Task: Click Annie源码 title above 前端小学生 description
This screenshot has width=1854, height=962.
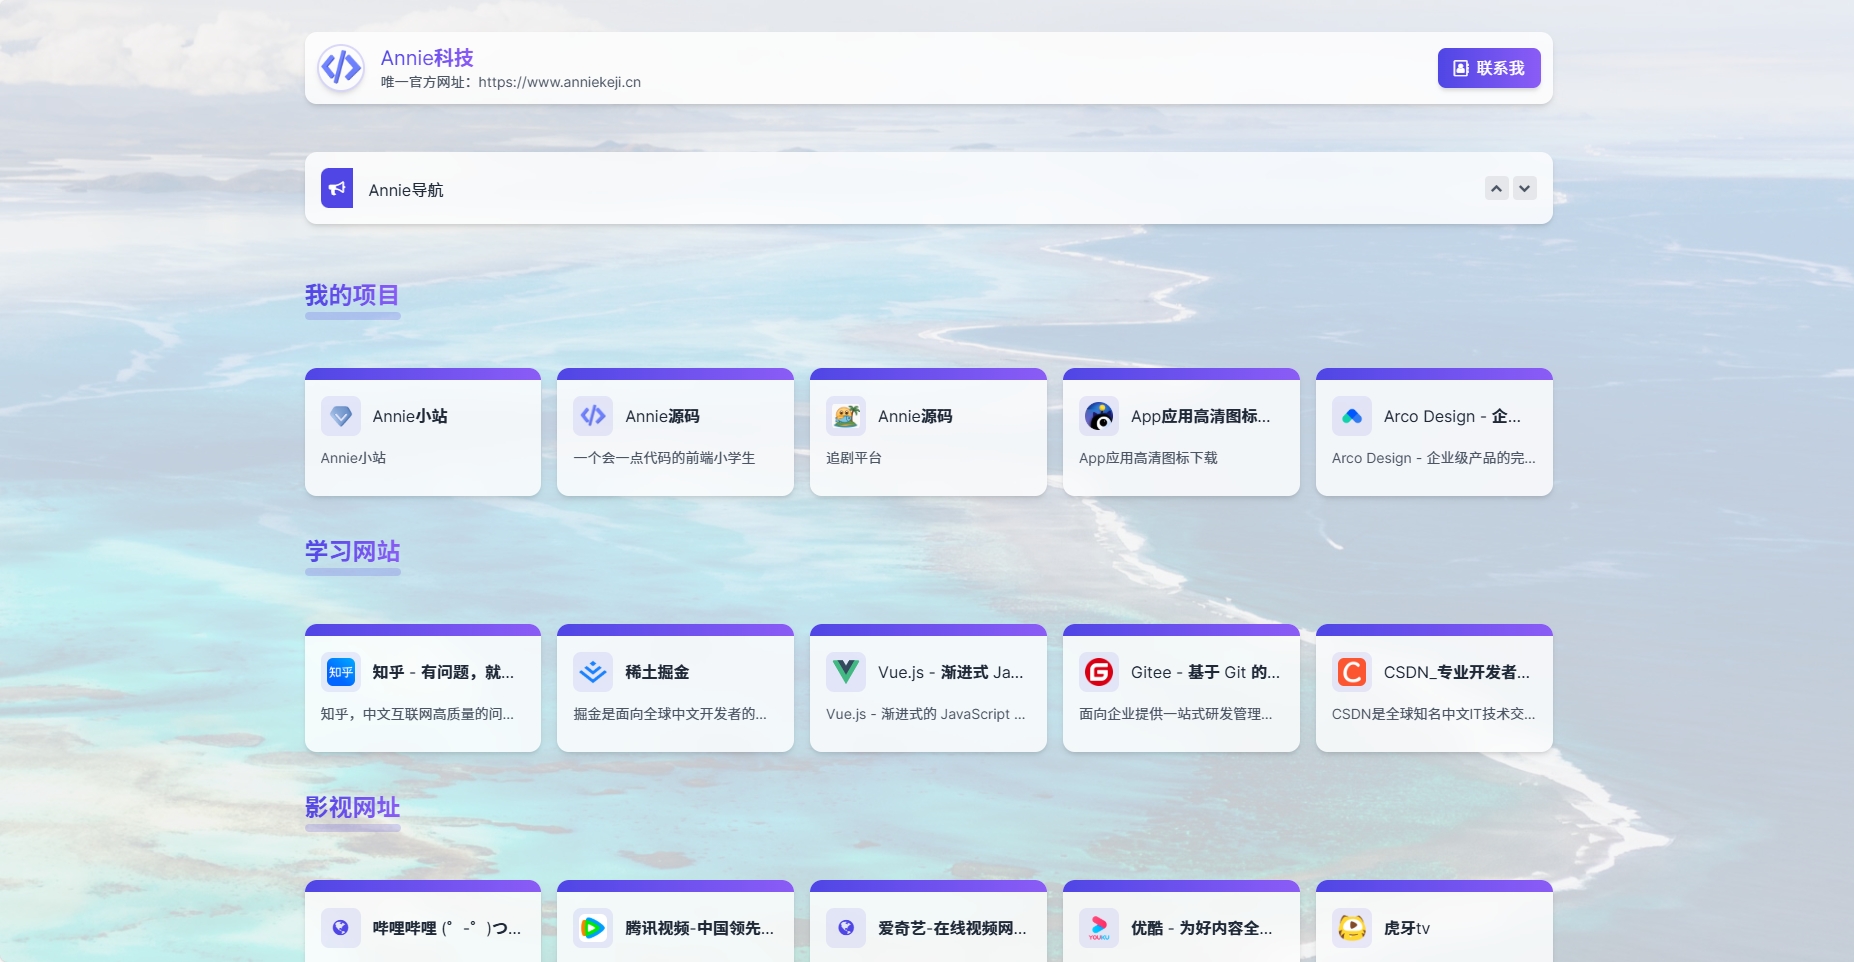Action: [662, 416]
